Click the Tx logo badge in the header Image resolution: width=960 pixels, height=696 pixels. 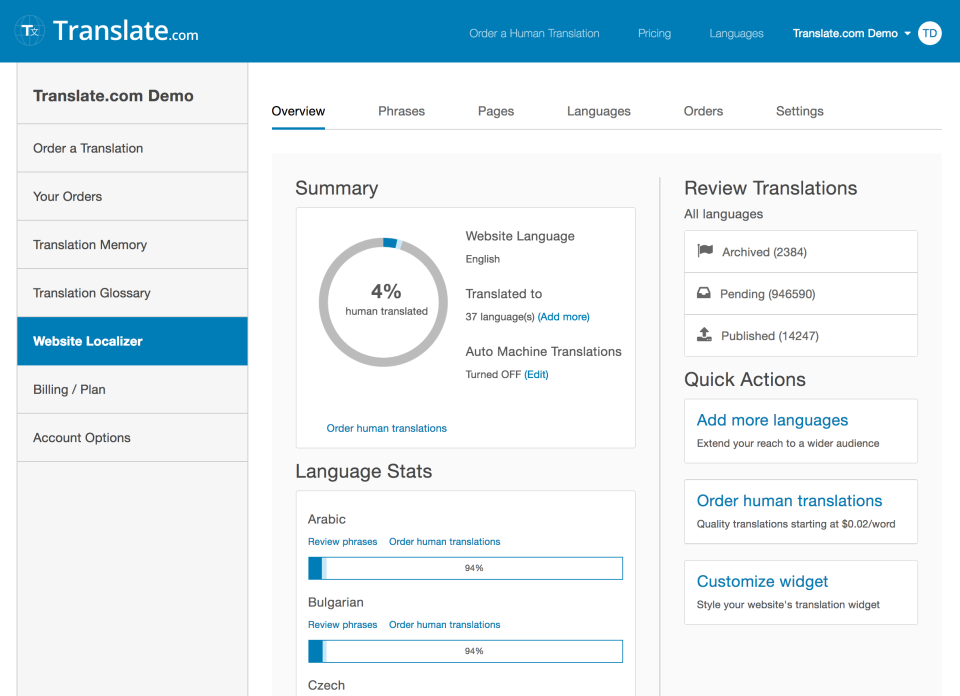point(29,31)
